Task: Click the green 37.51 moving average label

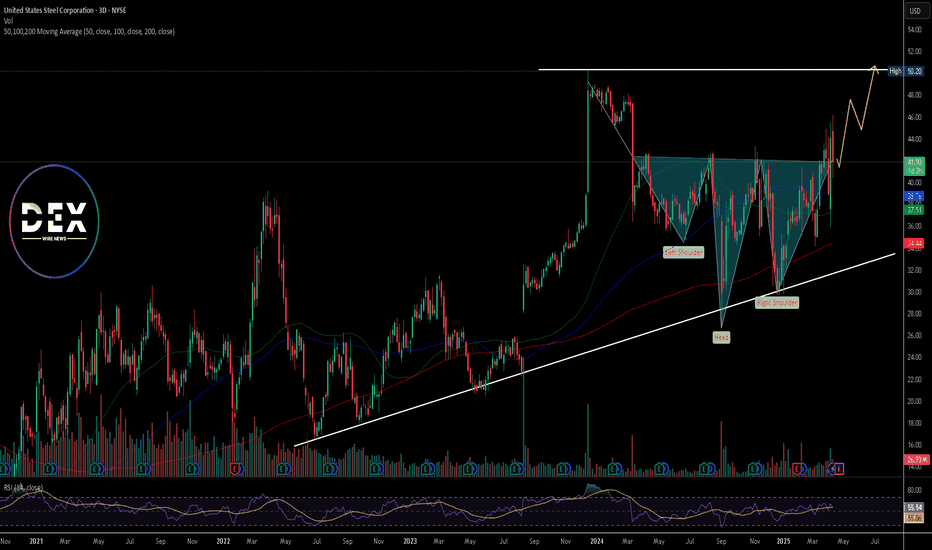Action: (914, 210)
